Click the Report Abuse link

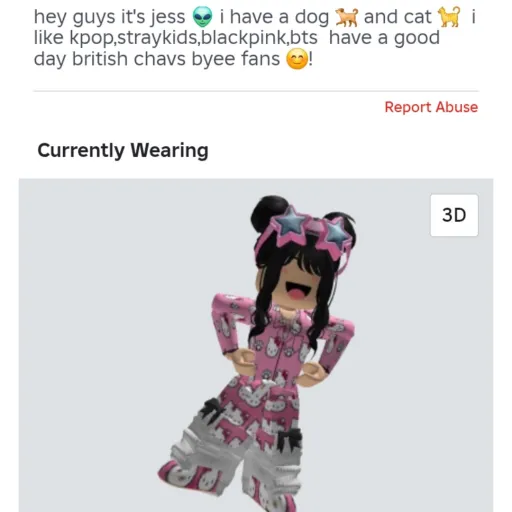click(431, 107)
